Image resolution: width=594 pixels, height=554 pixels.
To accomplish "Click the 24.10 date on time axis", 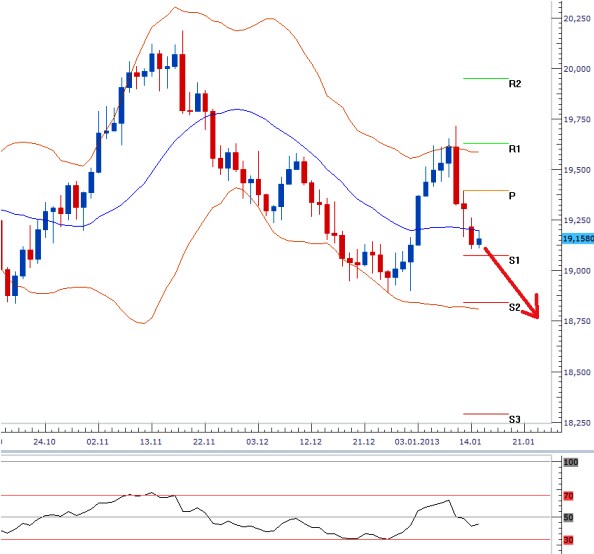I will [44, 442].
